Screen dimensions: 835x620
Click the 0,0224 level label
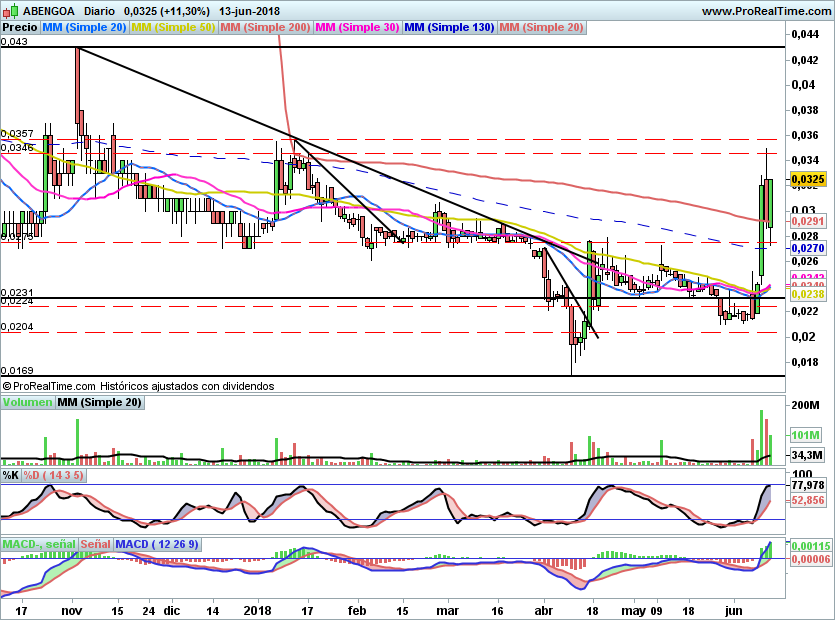17,301
